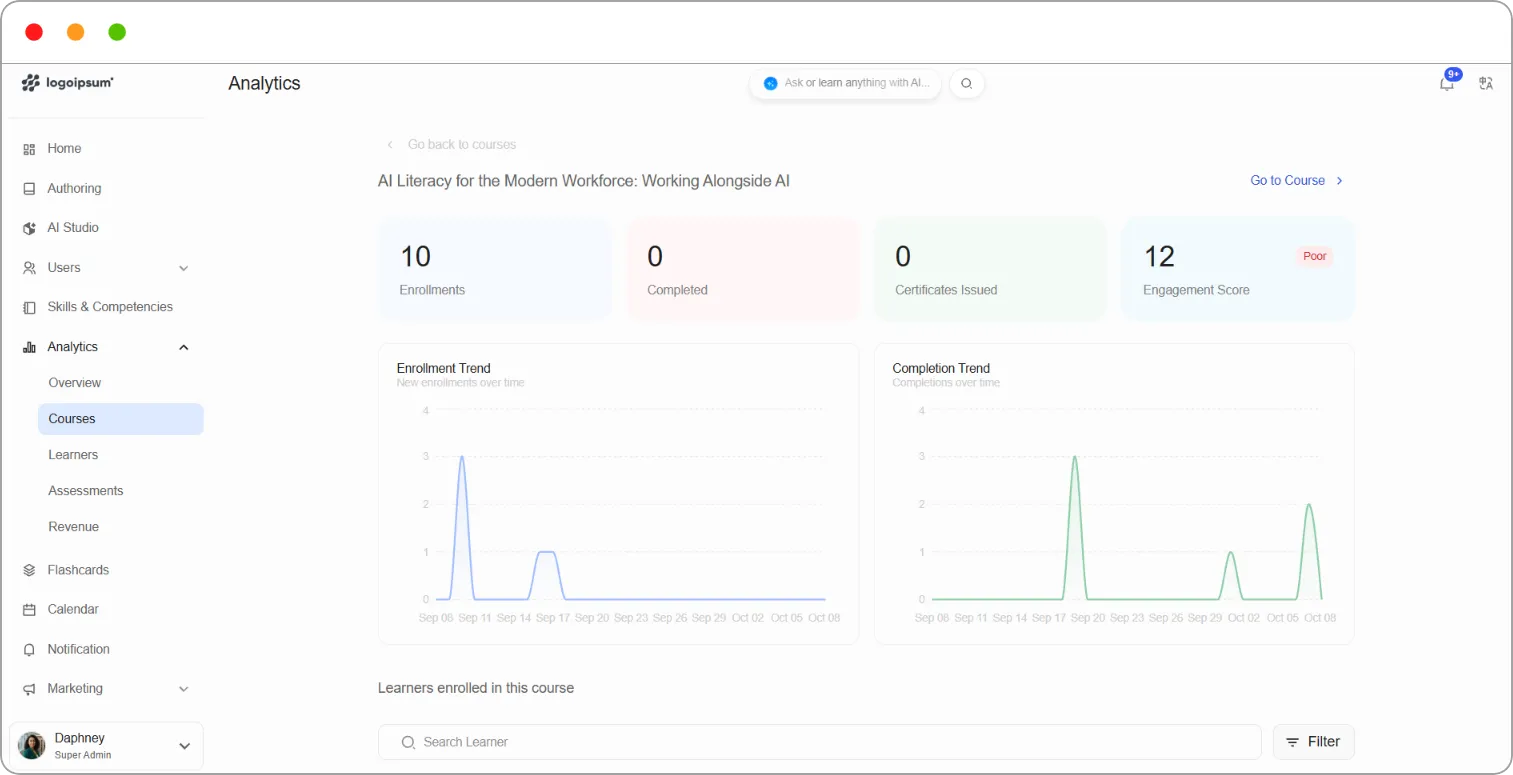
Task: Collapse the Analytics submenu chevron
Action: [183, 347]
